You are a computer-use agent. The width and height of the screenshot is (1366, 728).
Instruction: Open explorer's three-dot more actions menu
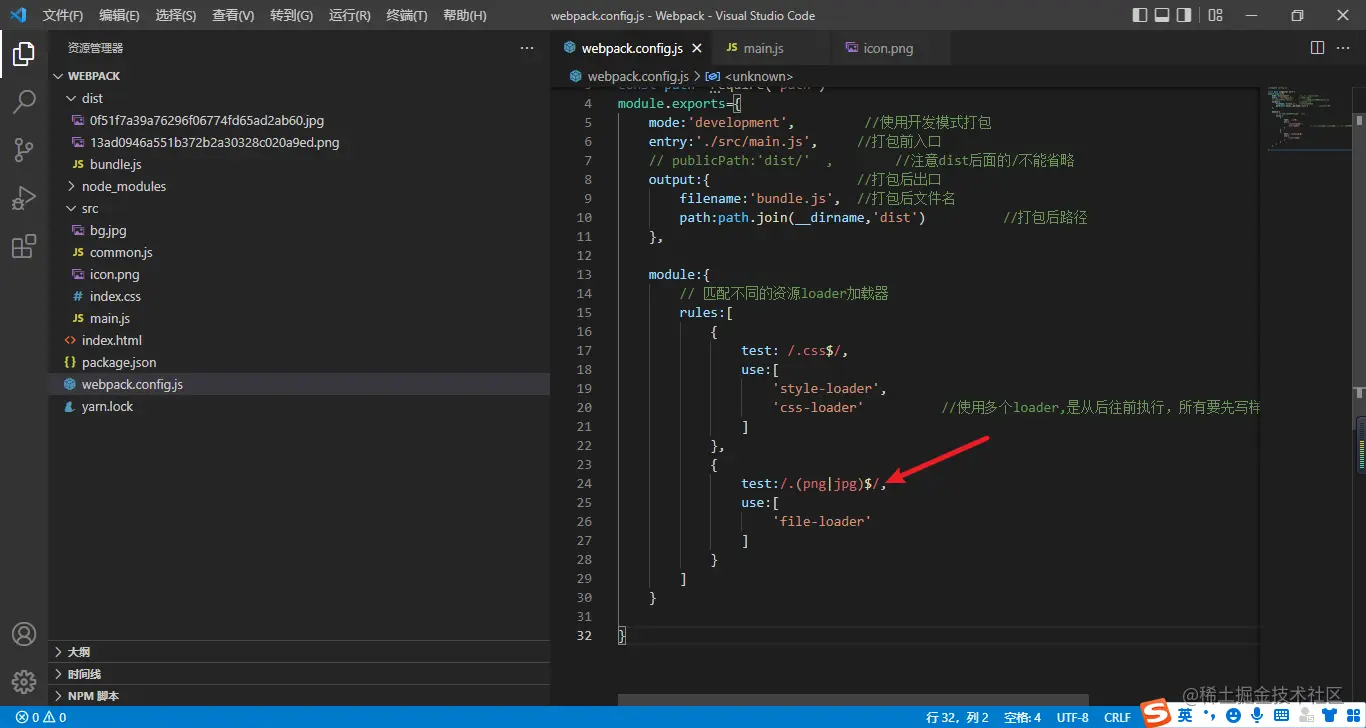527,48
